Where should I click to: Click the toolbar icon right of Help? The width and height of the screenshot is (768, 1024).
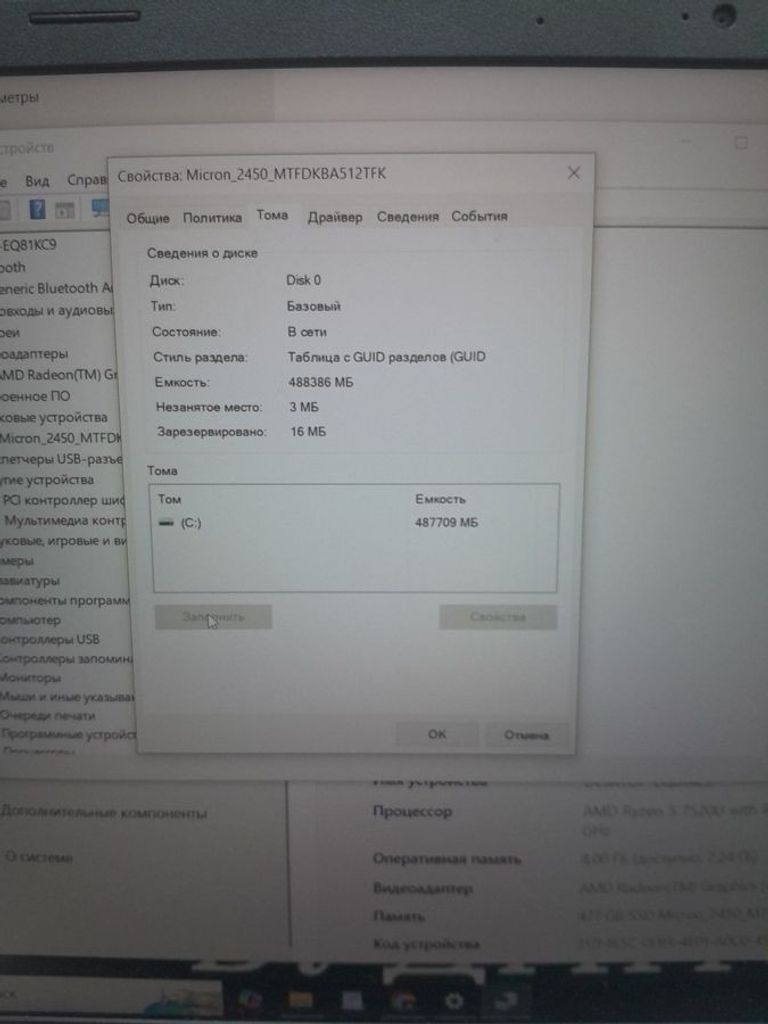(65, 209)
